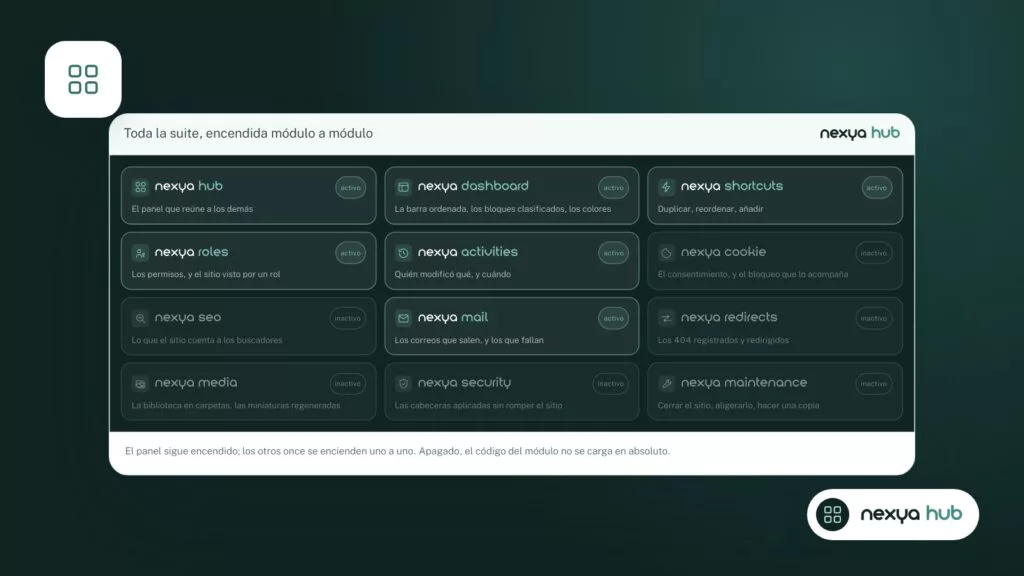Disable the activo nexya mail module
The width and height of the screenshot is (1024, 576).
[613, 318]
